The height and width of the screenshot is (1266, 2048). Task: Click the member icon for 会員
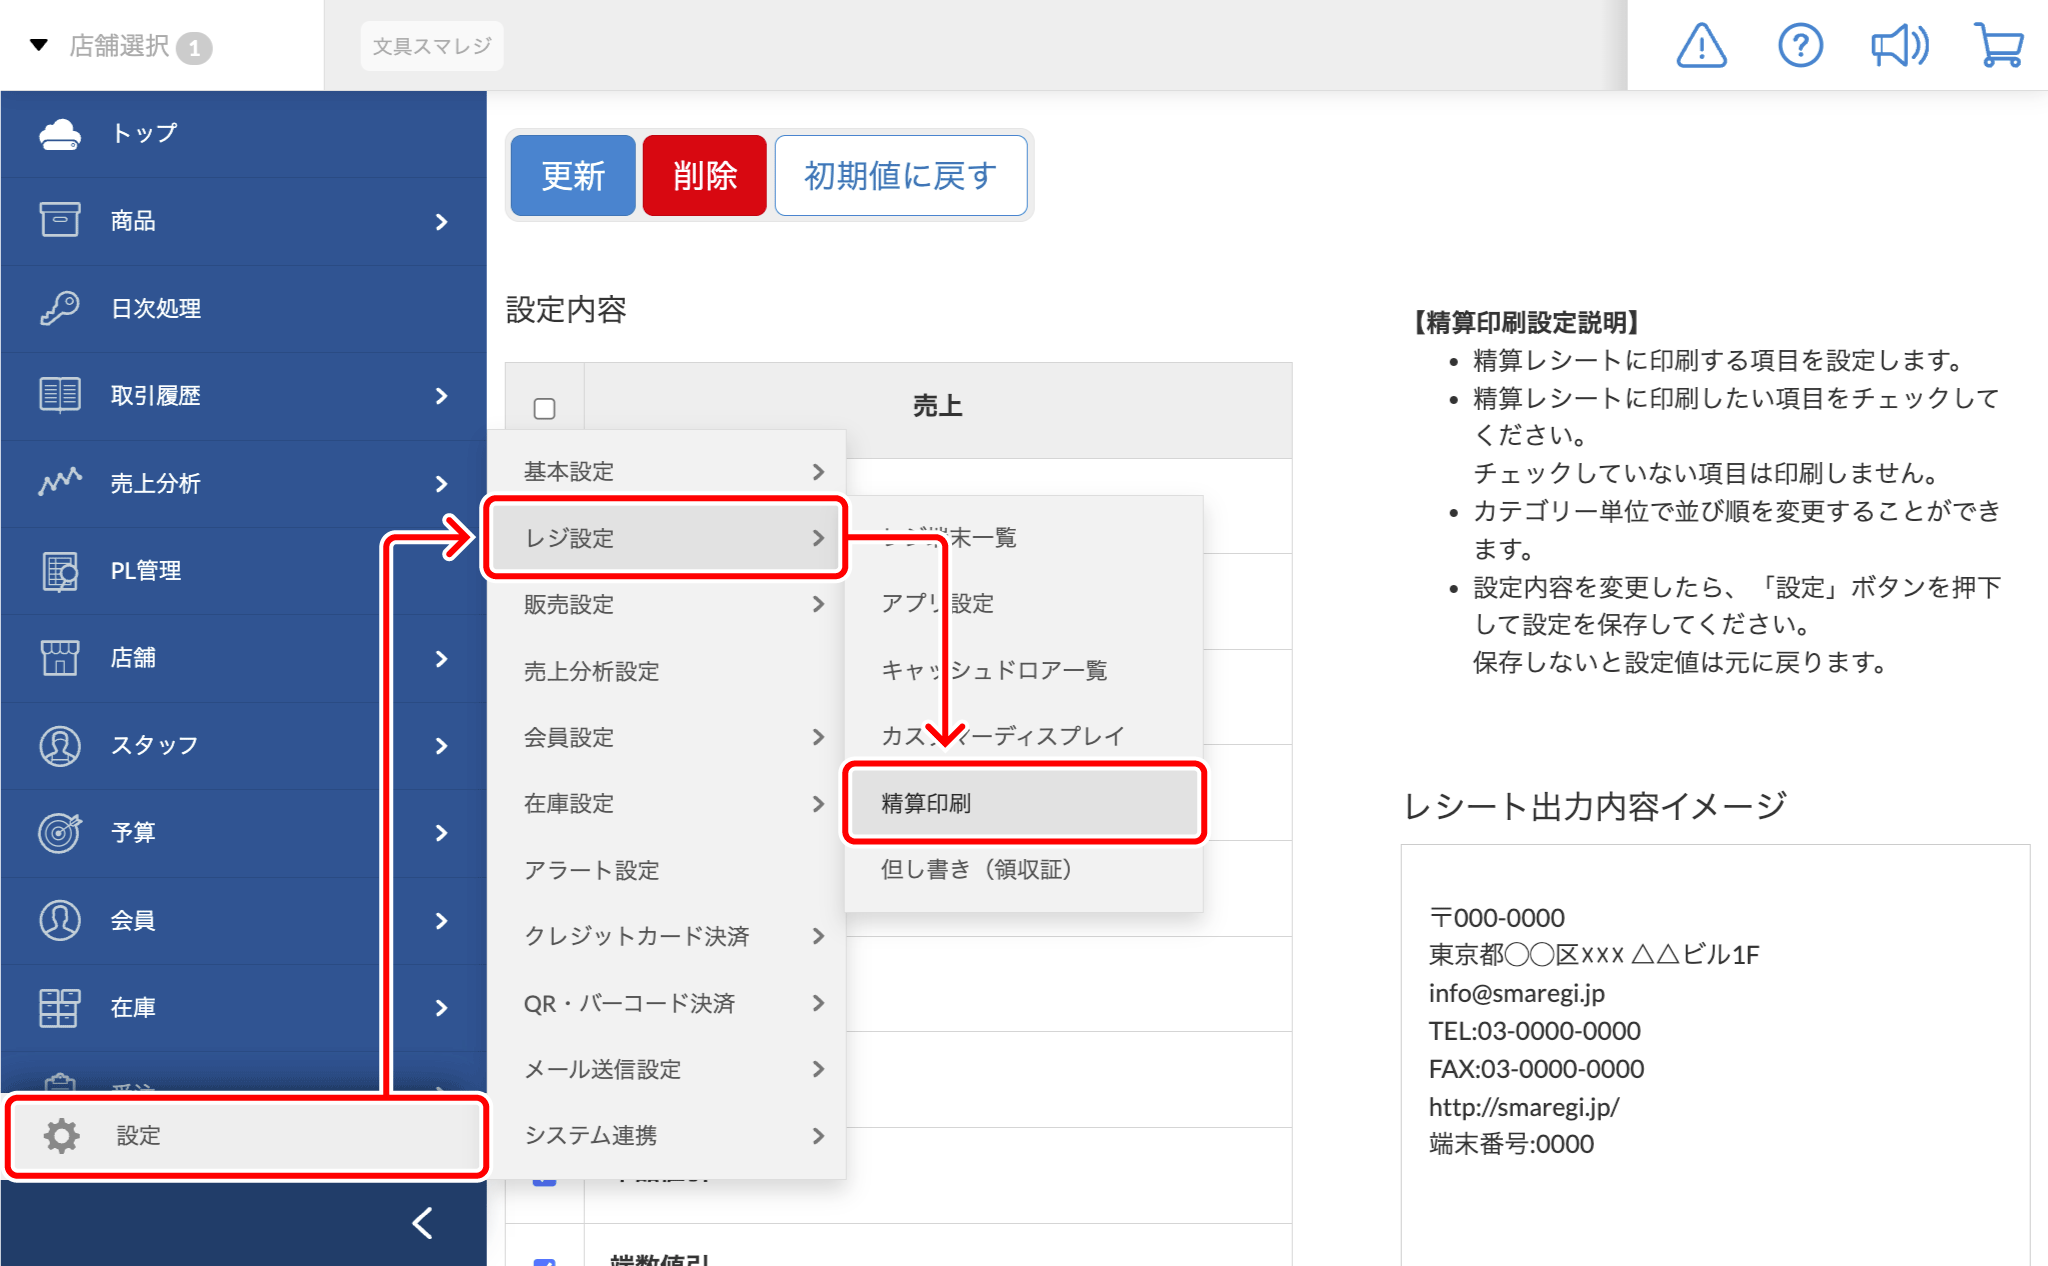[x=60, y=920]
